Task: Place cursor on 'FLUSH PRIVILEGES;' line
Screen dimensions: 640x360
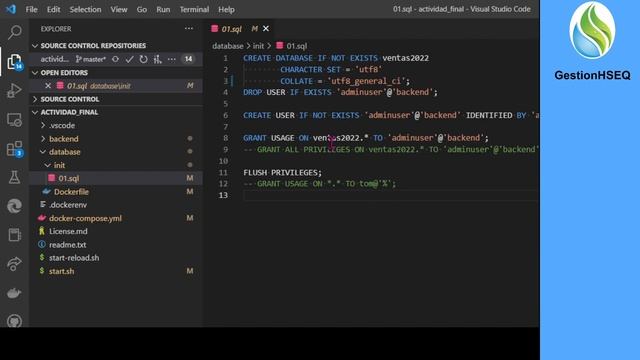Action: point(282,172)
